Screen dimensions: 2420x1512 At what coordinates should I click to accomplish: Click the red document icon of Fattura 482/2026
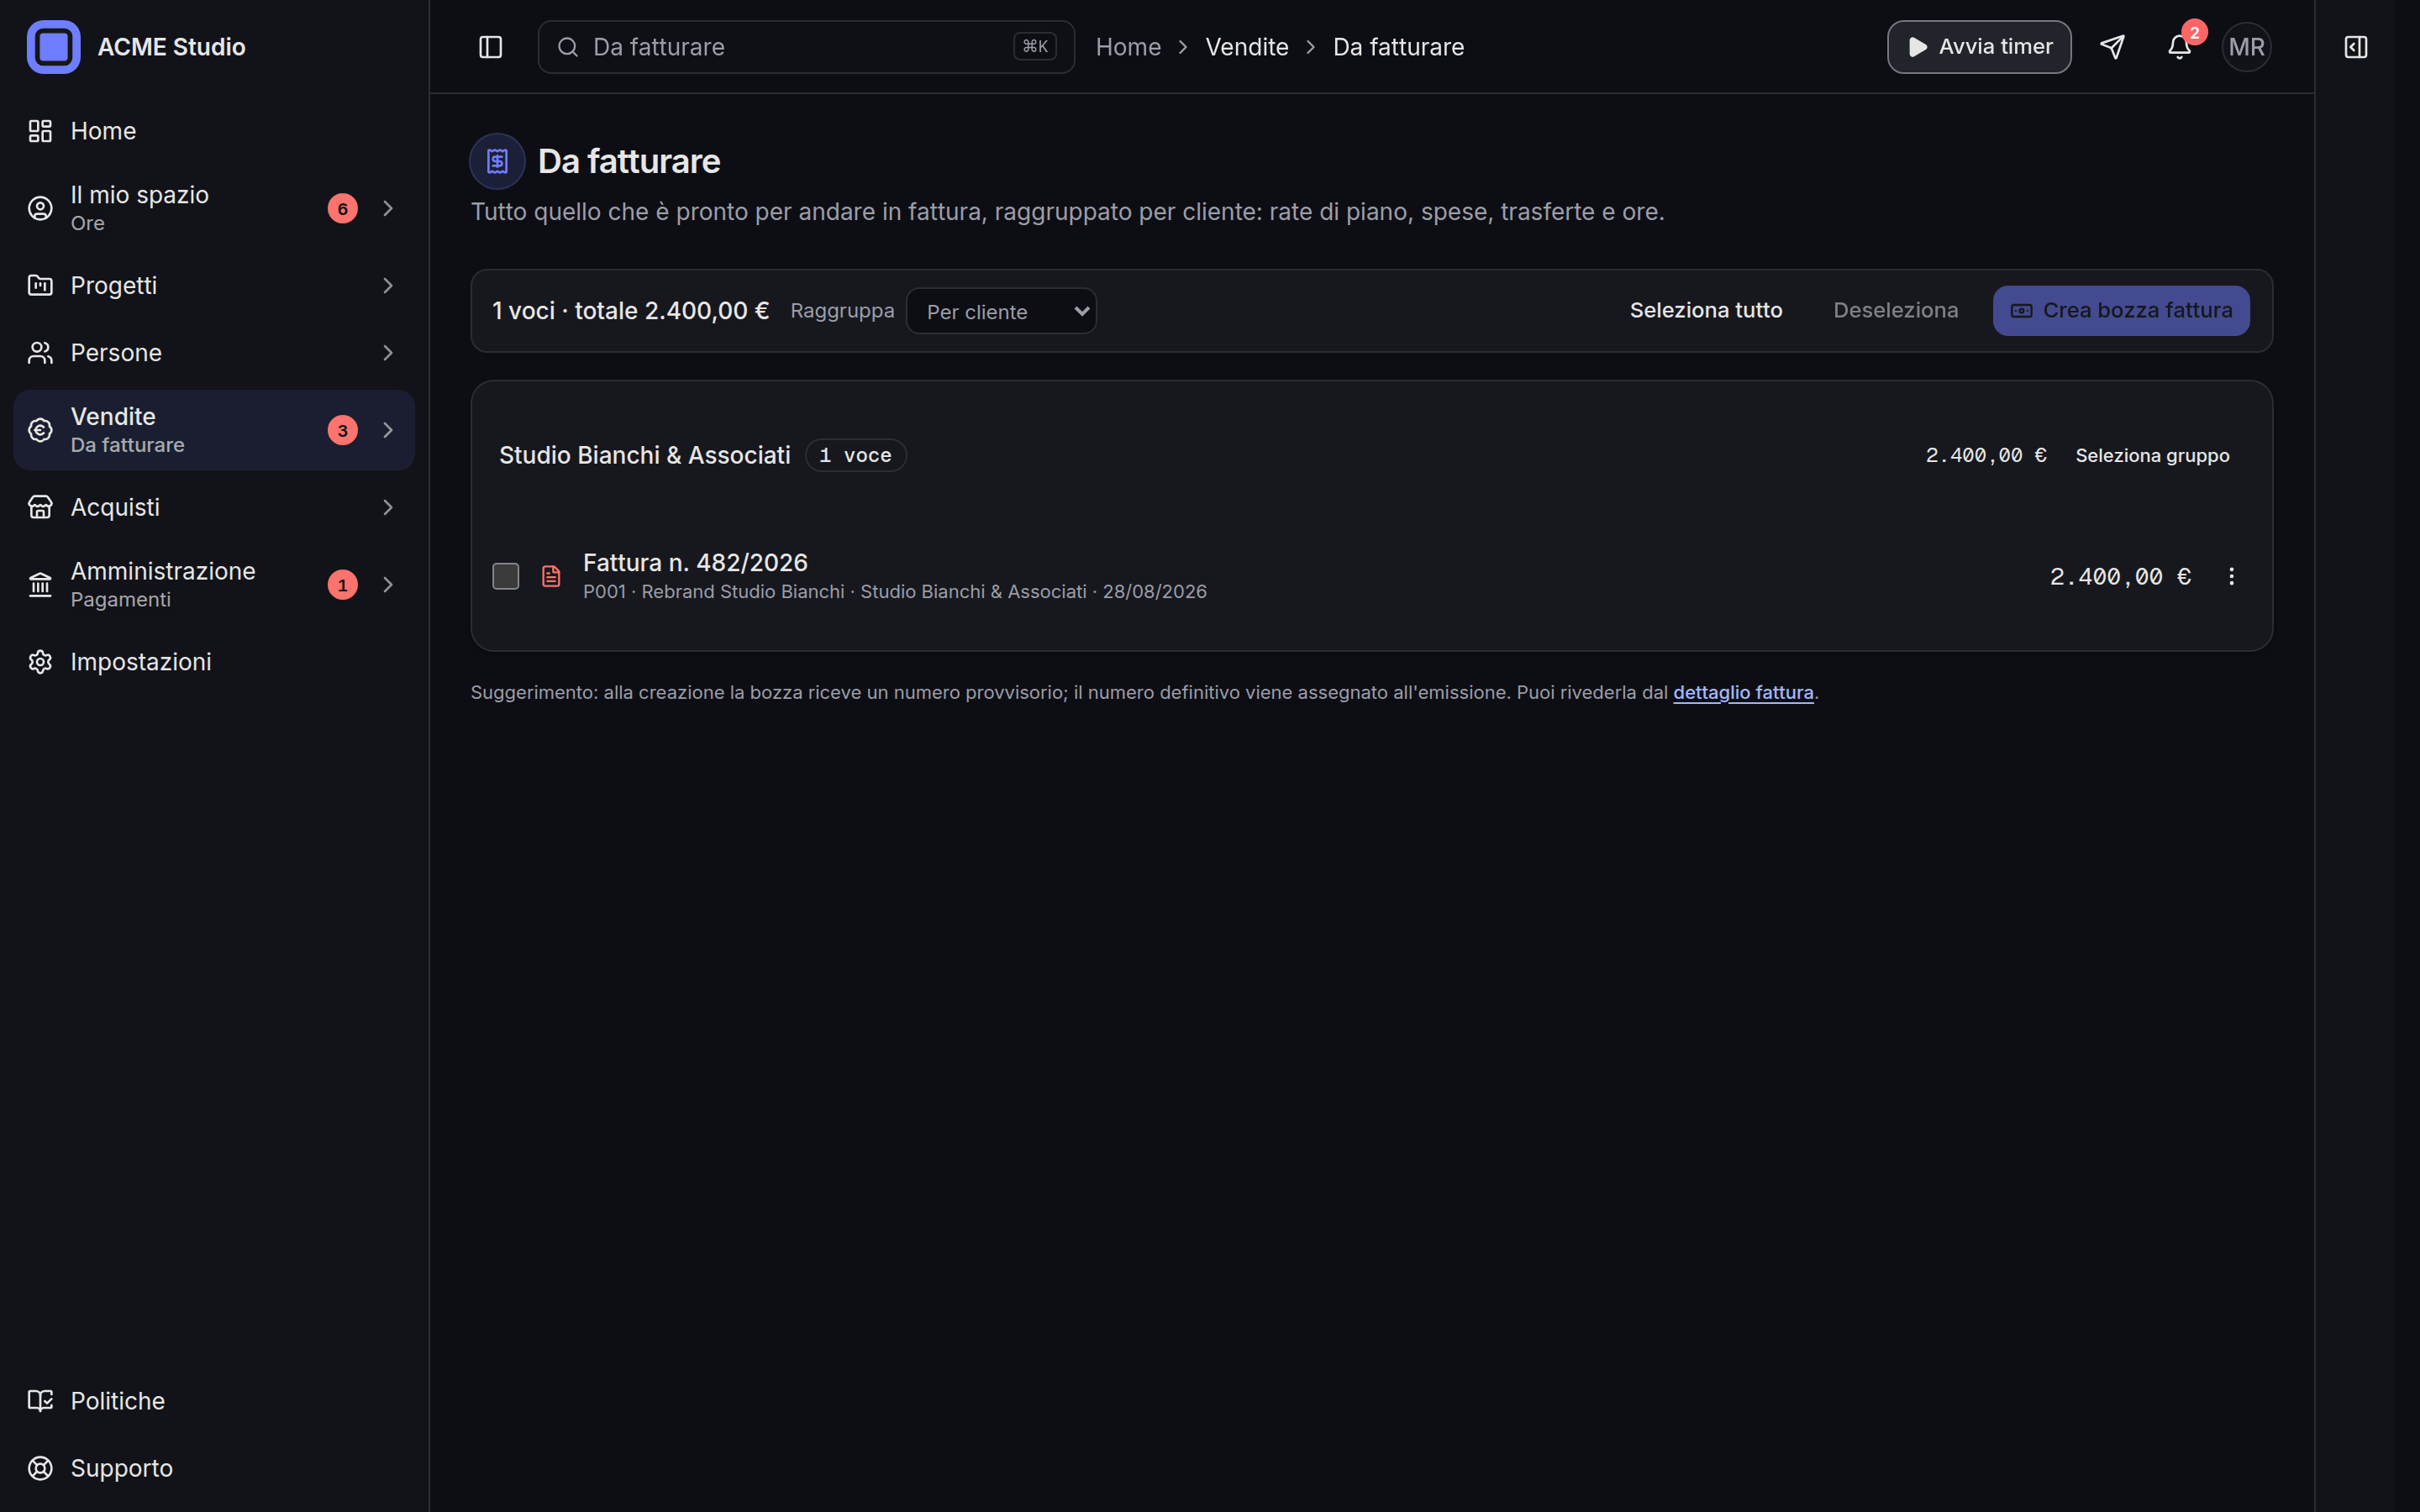551,576
